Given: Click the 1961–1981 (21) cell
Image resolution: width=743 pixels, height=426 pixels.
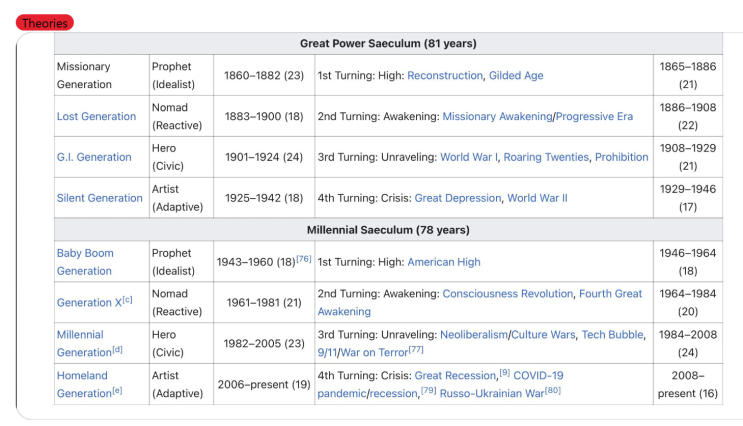Looking at the screenshot, I should point(264,303).
